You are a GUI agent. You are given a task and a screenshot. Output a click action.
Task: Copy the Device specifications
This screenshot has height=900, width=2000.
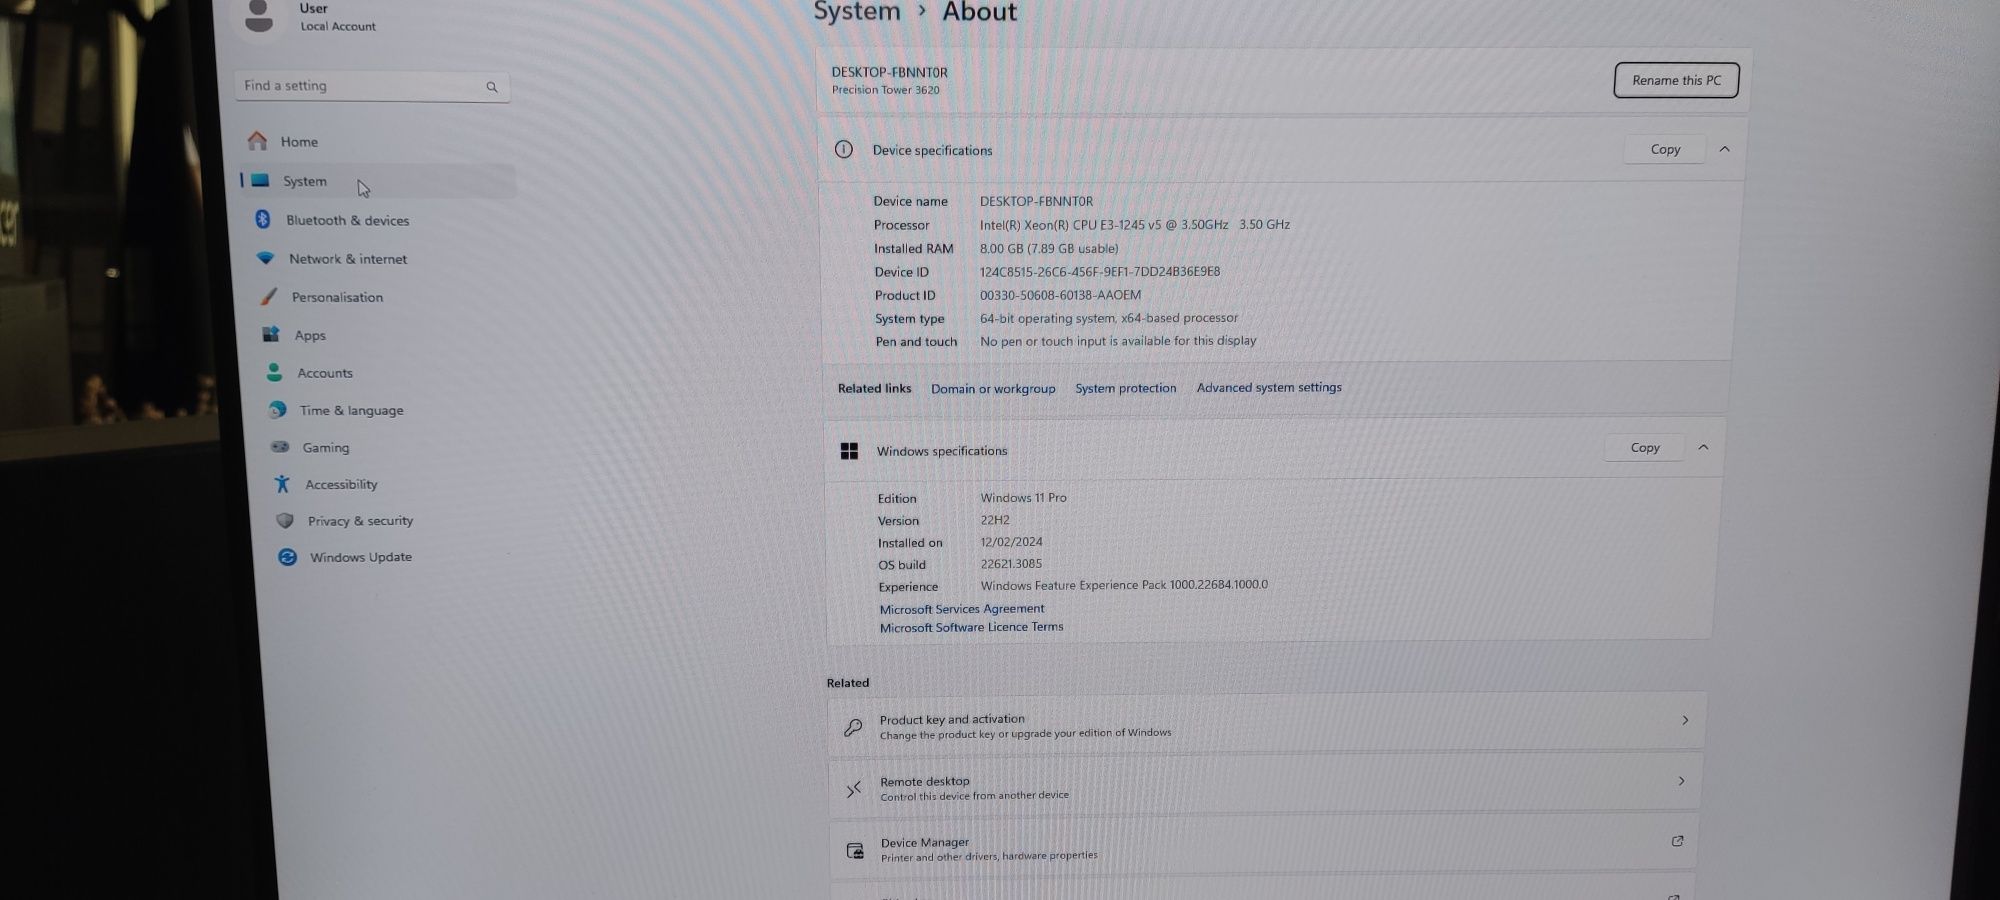pyautogui.click(x=1665, y=149)
